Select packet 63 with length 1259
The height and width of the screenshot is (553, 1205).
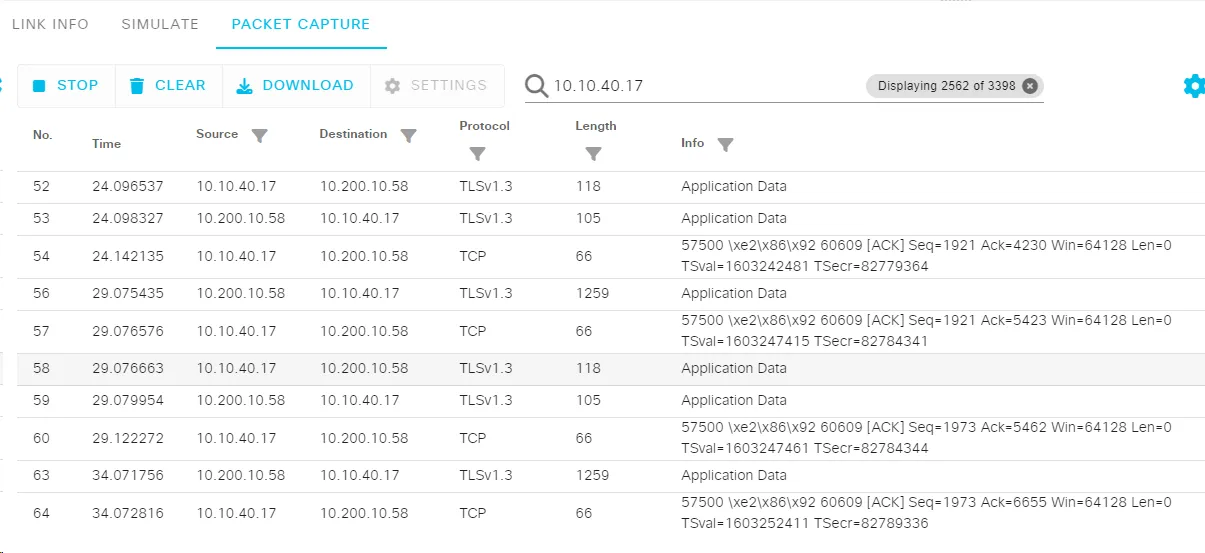tap(610, 476)
